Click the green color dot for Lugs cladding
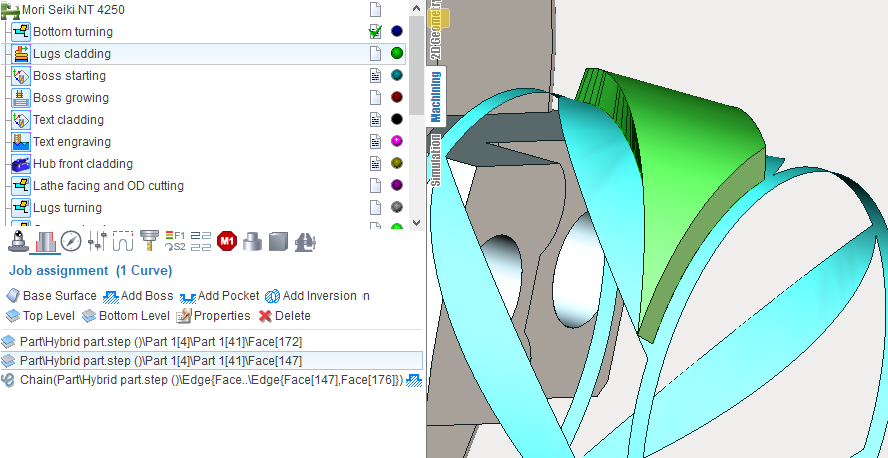Viewport: 888px width, 458px height. tap(397, 54)
